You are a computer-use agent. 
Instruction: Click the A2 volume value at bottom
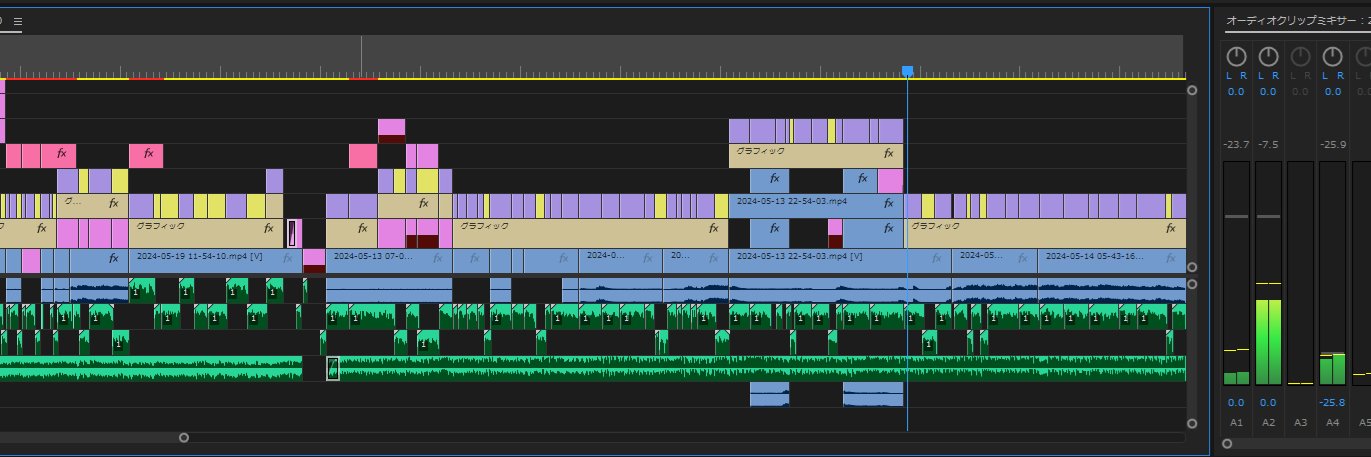click(1268, 402)
